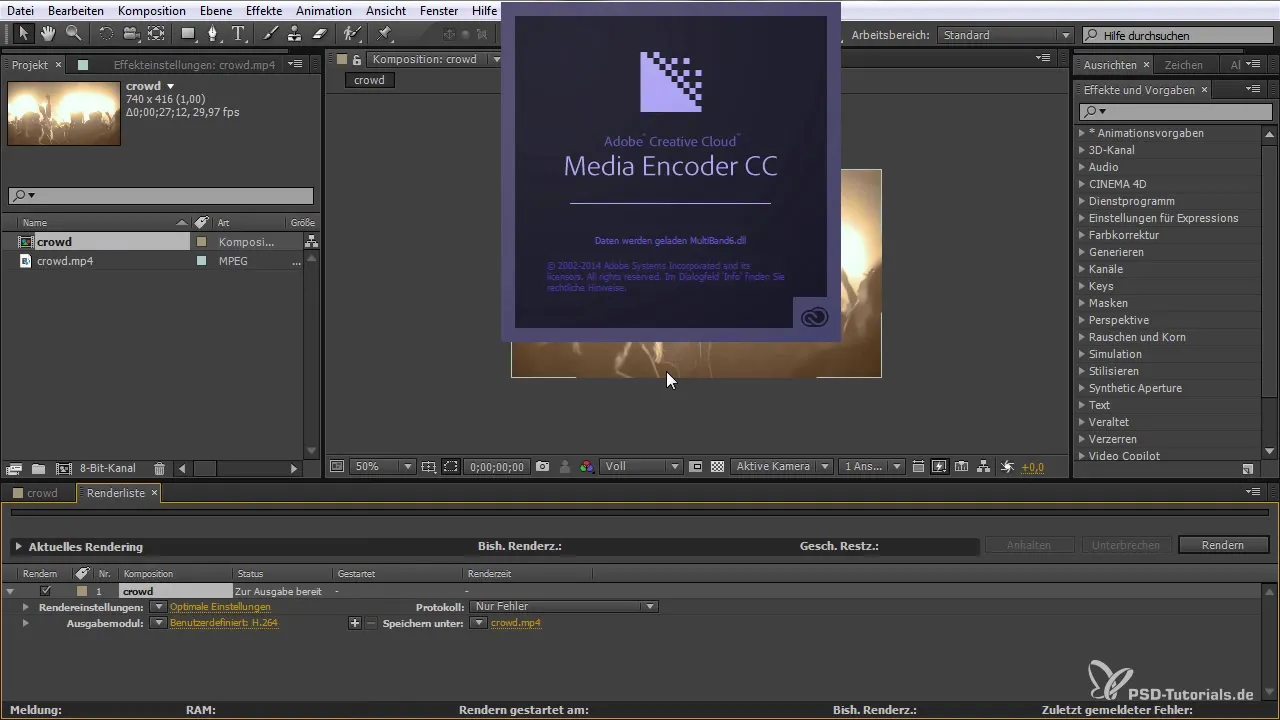
Task: Open the Effekte menu
Action: coord(264,11)
